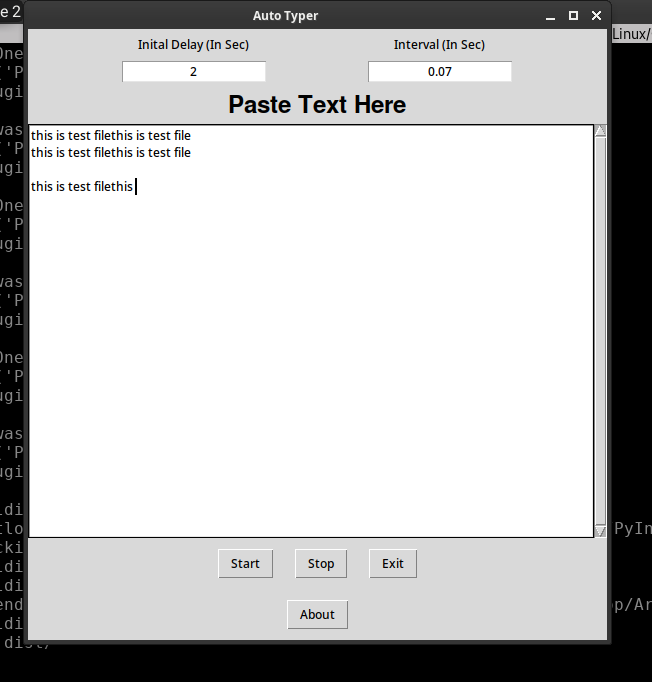
Task: Click the Start button
Action: [x=245, y=564]
